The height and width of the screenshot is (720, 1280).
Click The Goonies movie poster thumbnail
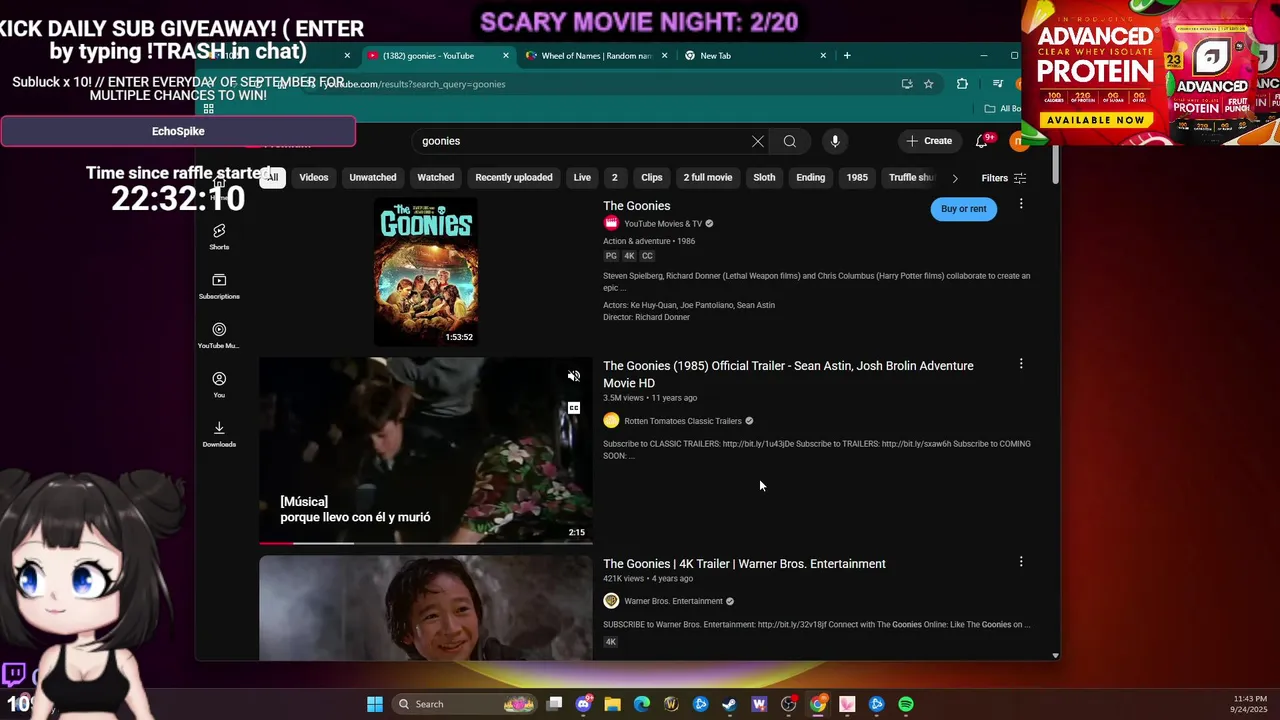click(426, 272)
